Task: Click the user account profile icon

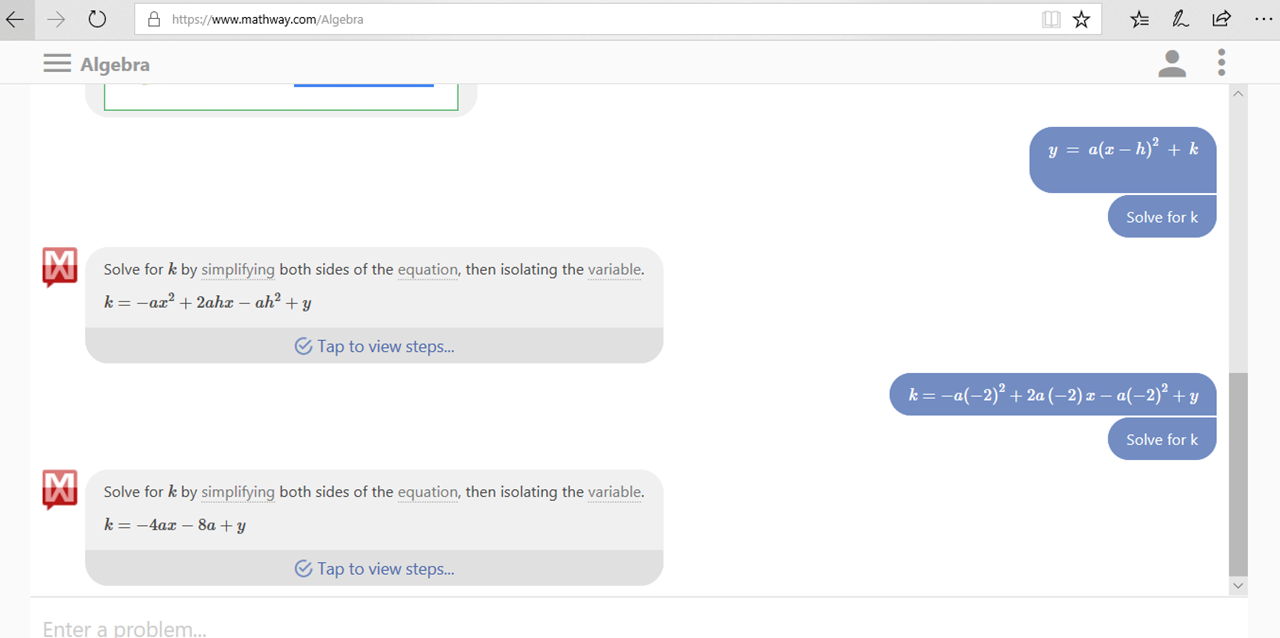Action: pyautogui.click(x=1172, y=64)
